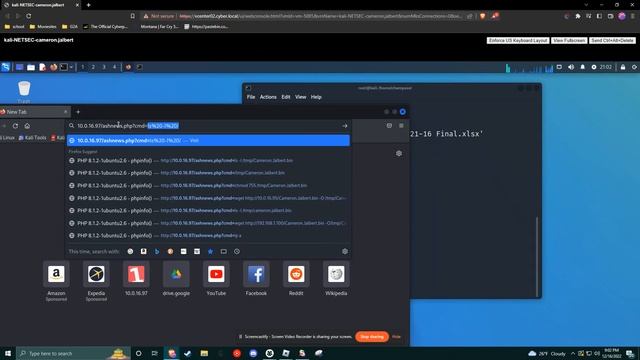Open notifications bell in Kali panel

pyautogui.click(x=582, y=67)
